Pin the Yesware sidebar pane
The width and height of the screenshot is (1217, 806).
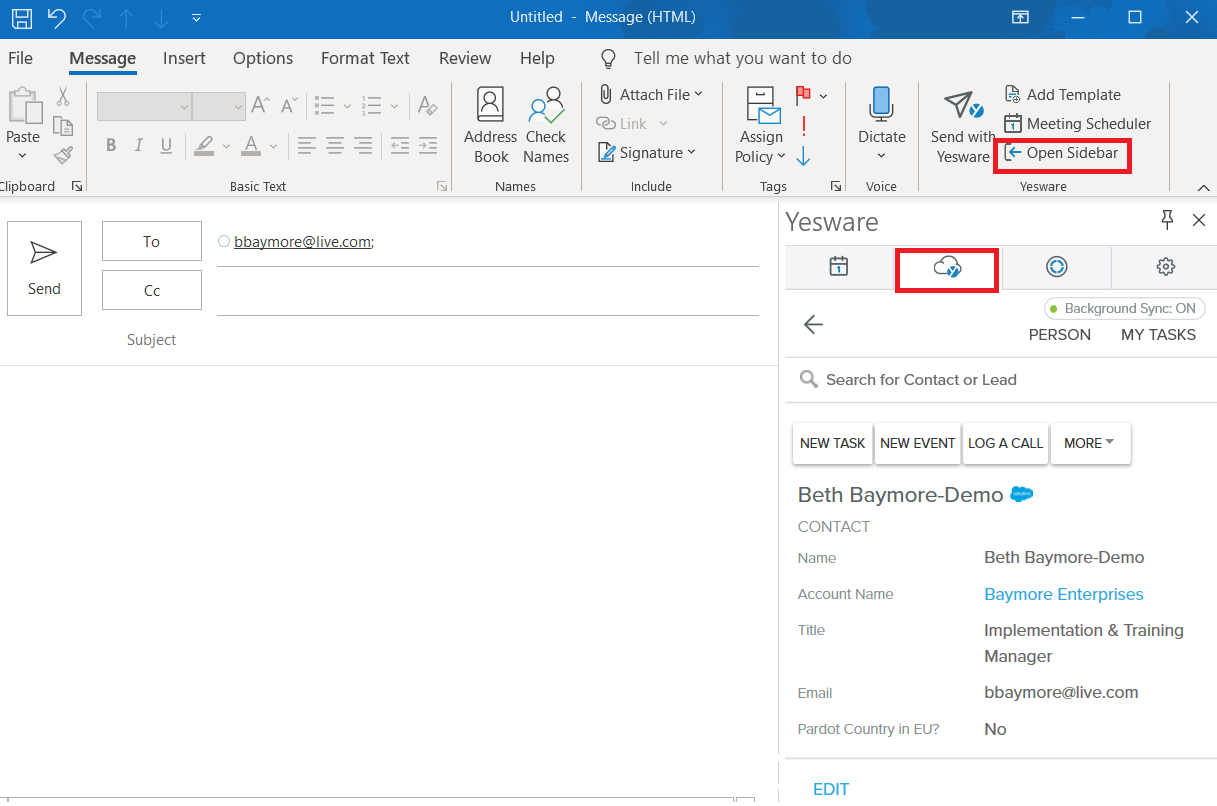[x=1167, y=220]
